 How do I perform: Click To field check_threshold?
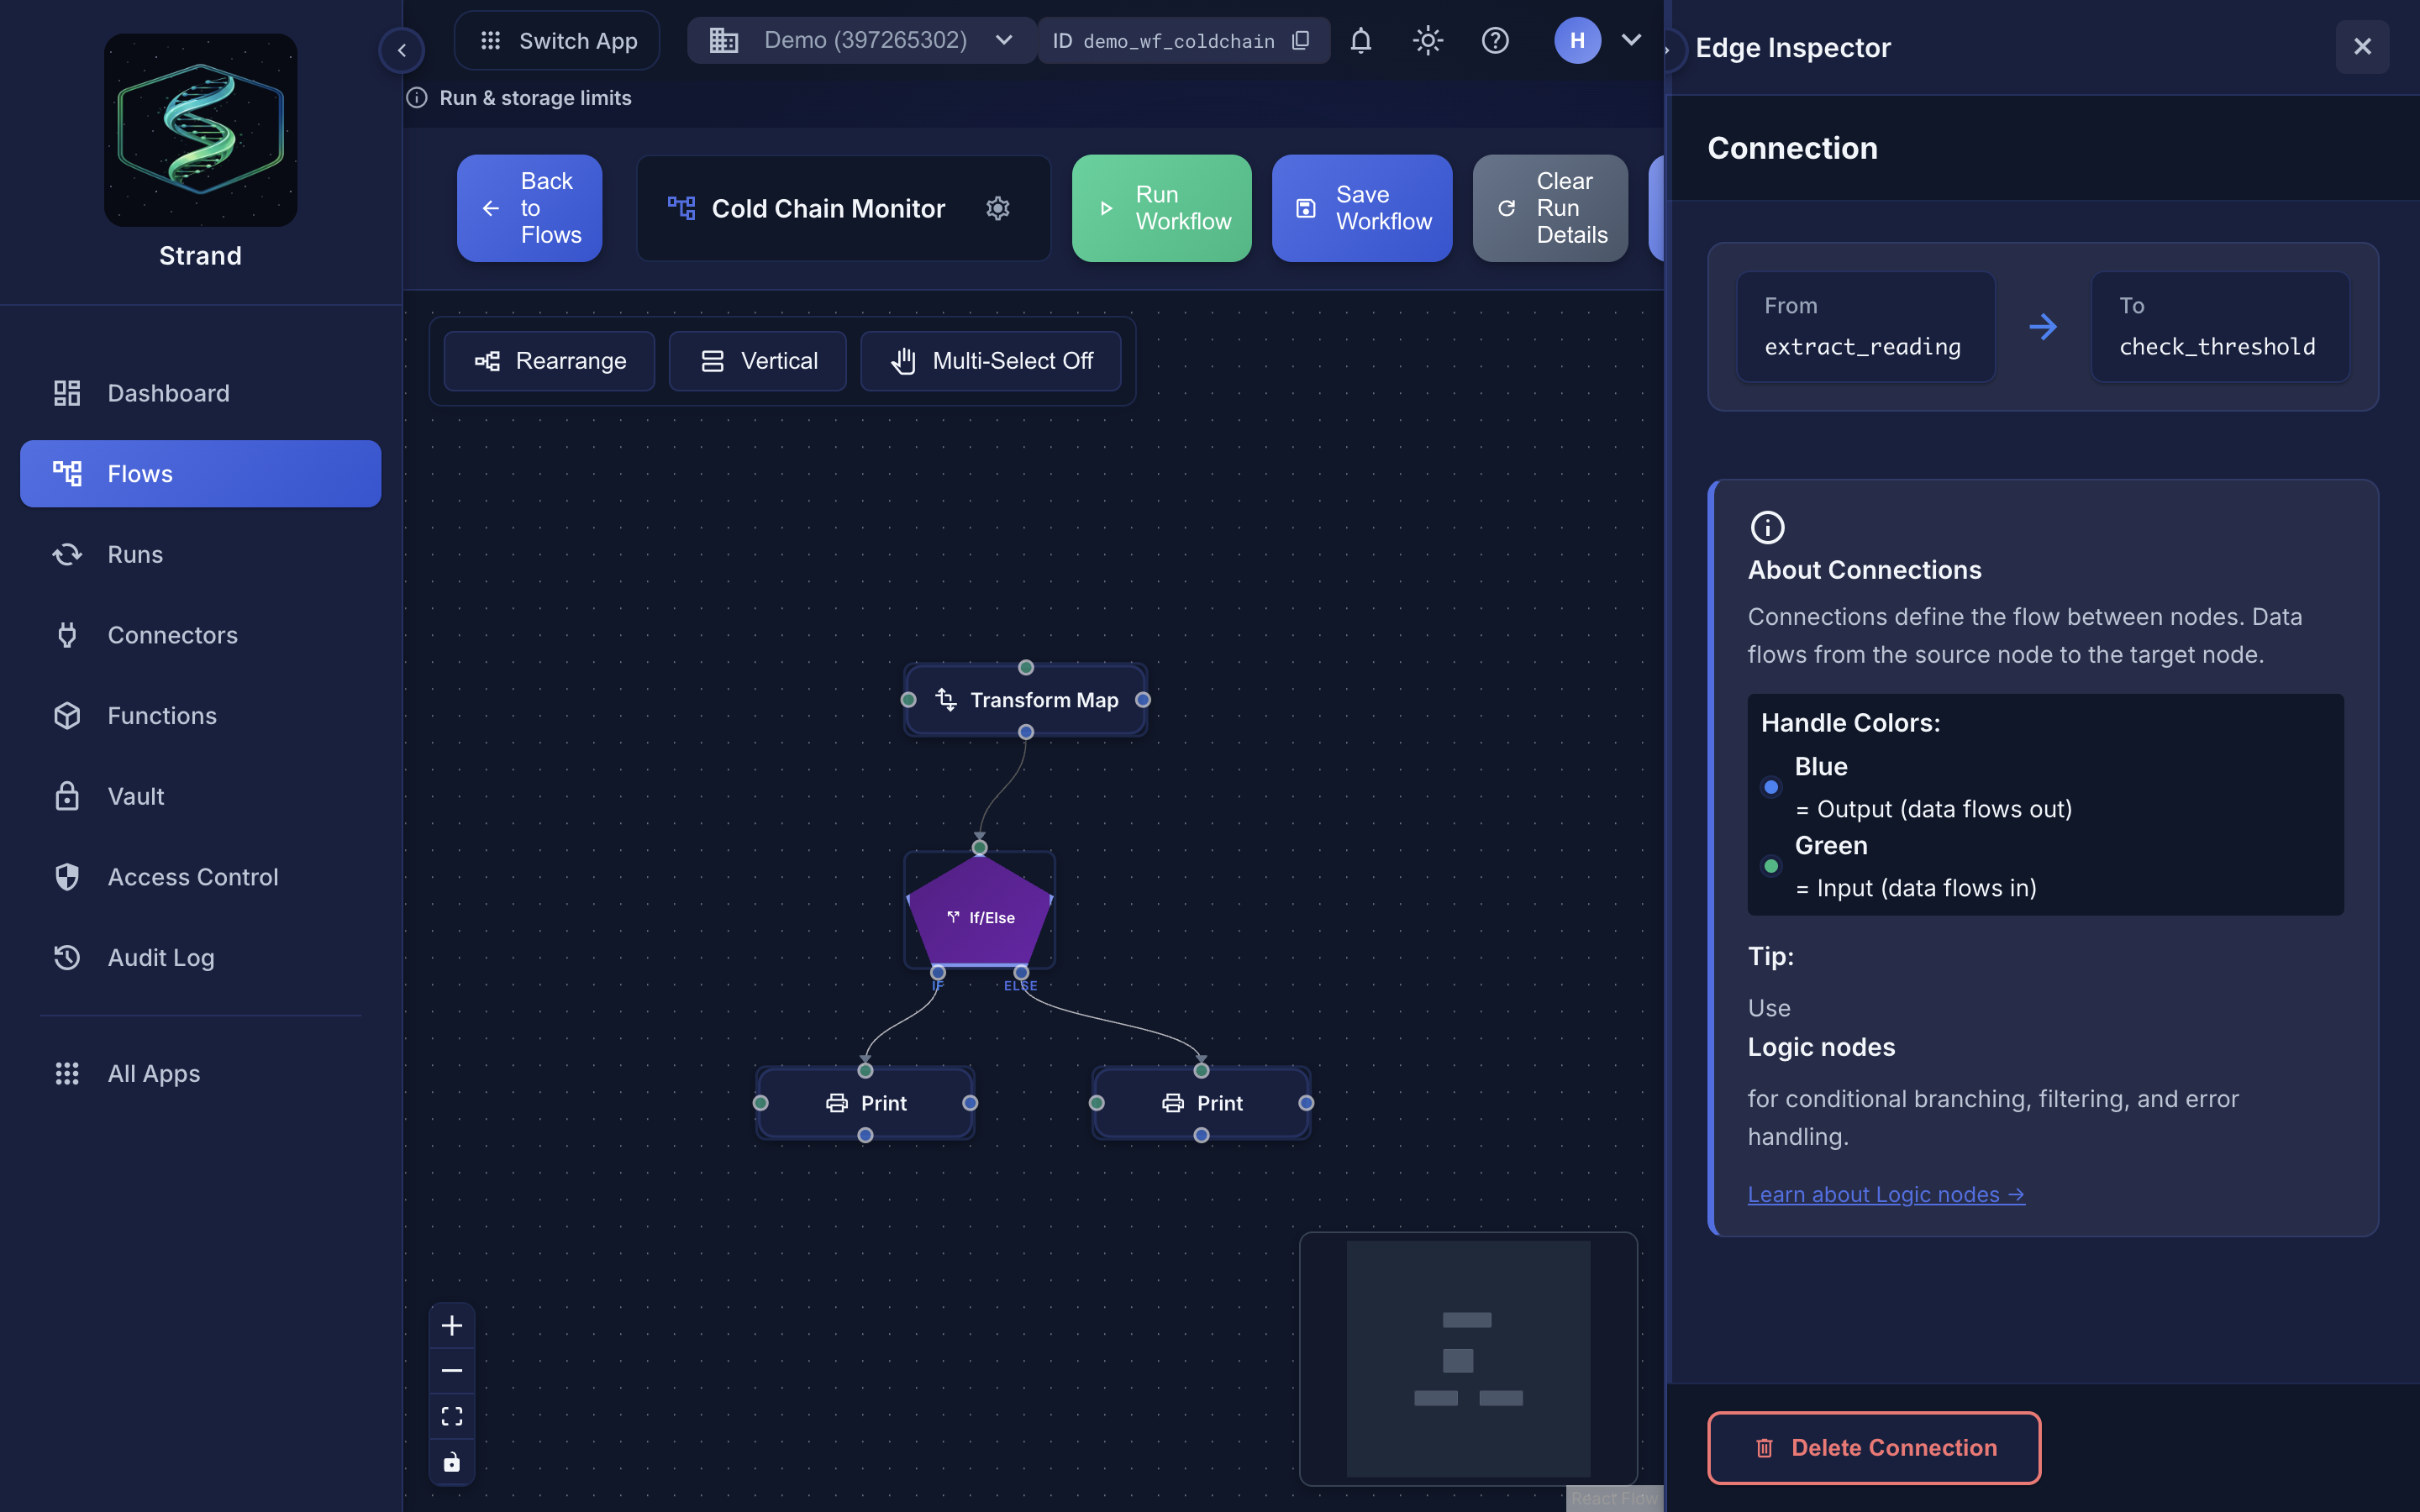point(2220,327)
